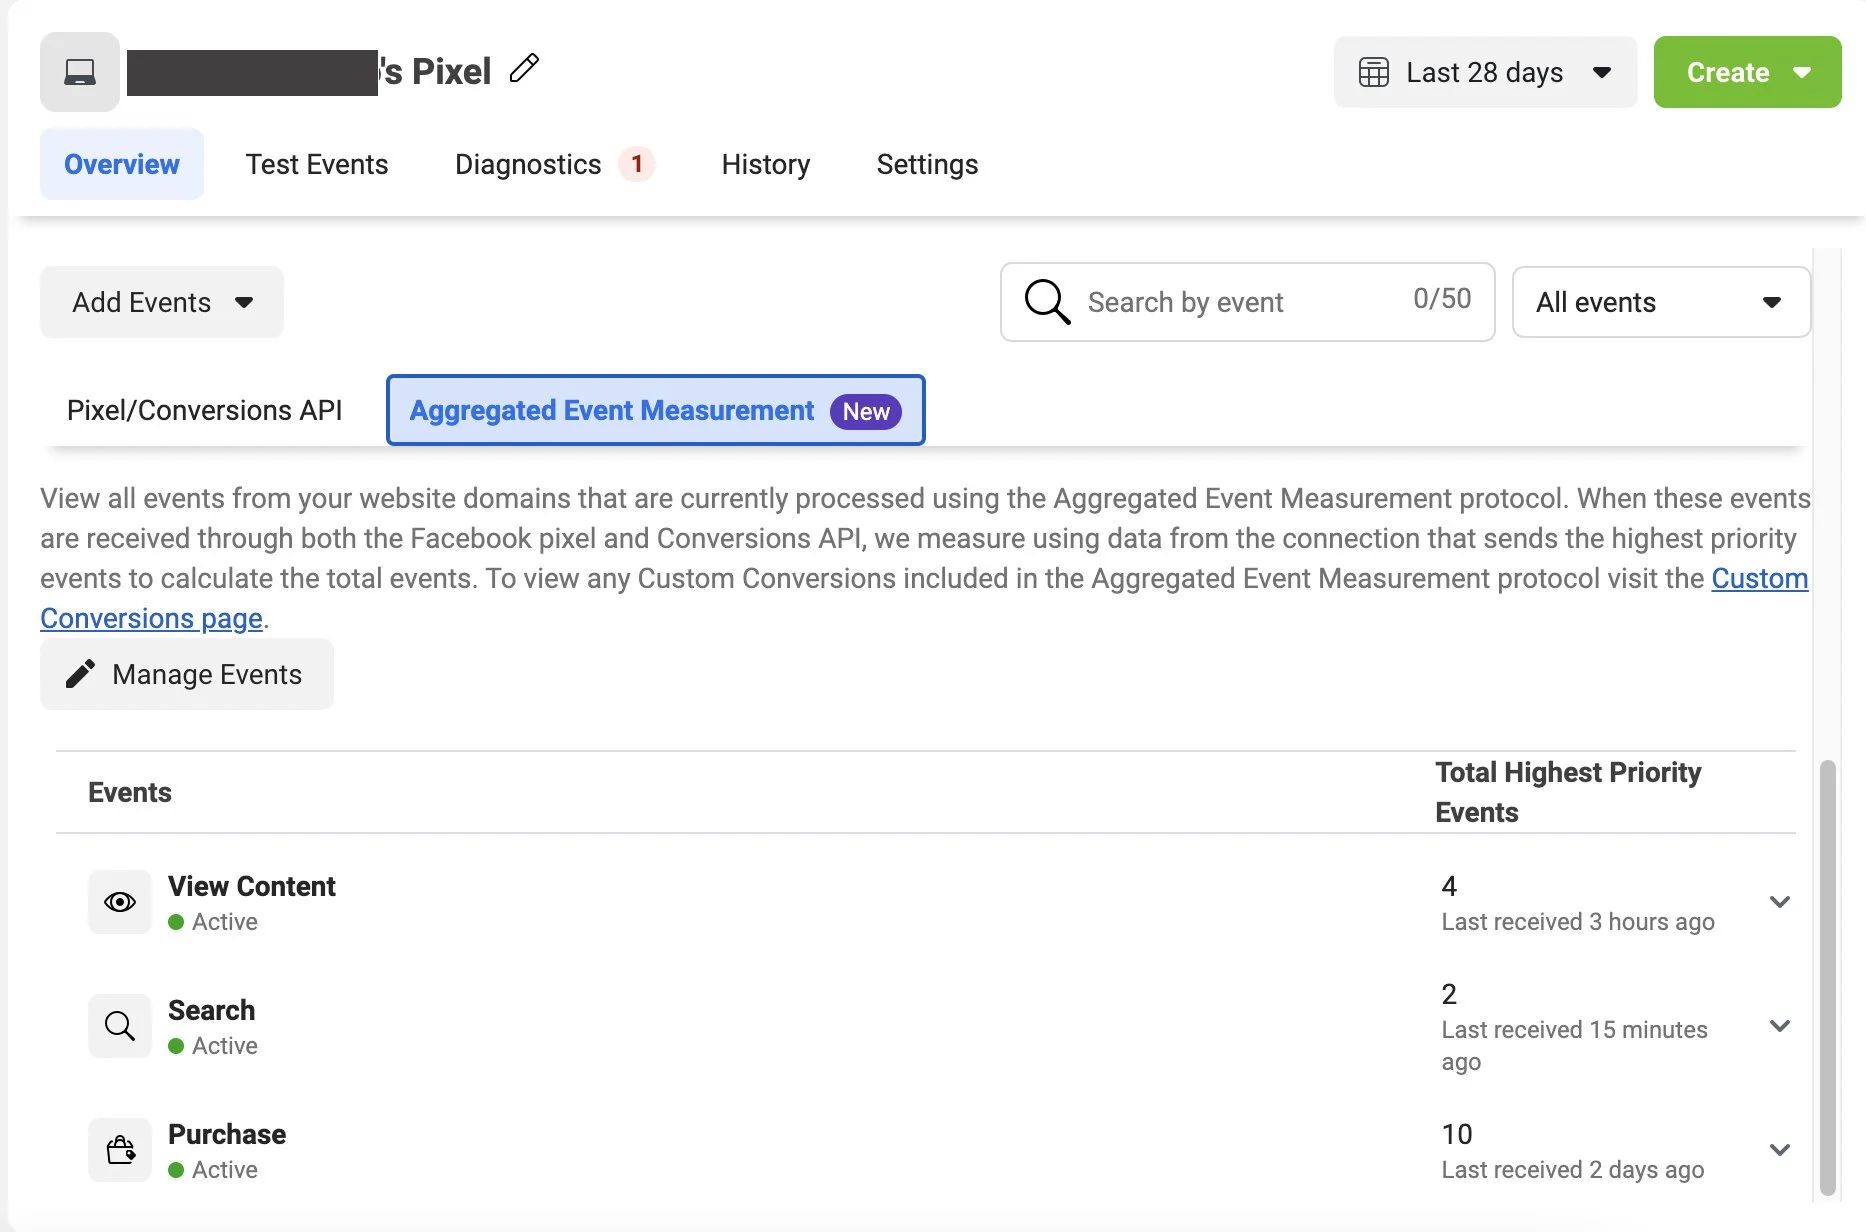Click the View Content event name
This screenshot has height=1232, width=1866.
252,886
